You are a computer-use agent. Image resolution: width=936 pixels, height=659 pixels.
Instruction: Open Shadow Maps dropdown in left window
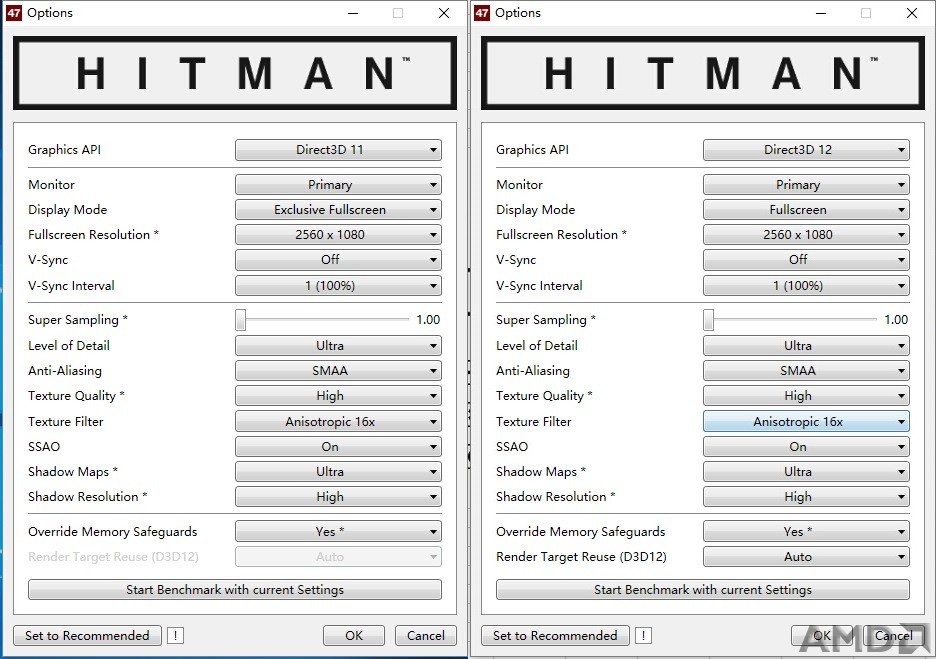pos(338,472)
